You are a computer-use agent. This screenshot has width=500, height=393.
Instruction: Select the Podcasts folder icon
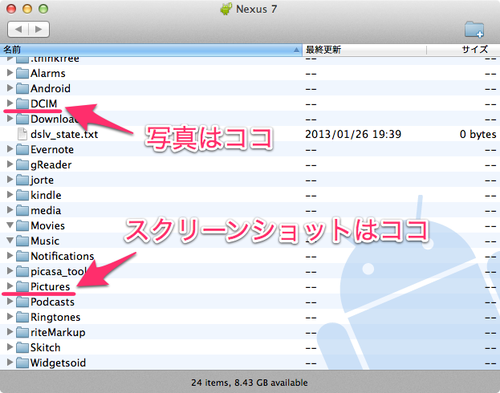22,302
